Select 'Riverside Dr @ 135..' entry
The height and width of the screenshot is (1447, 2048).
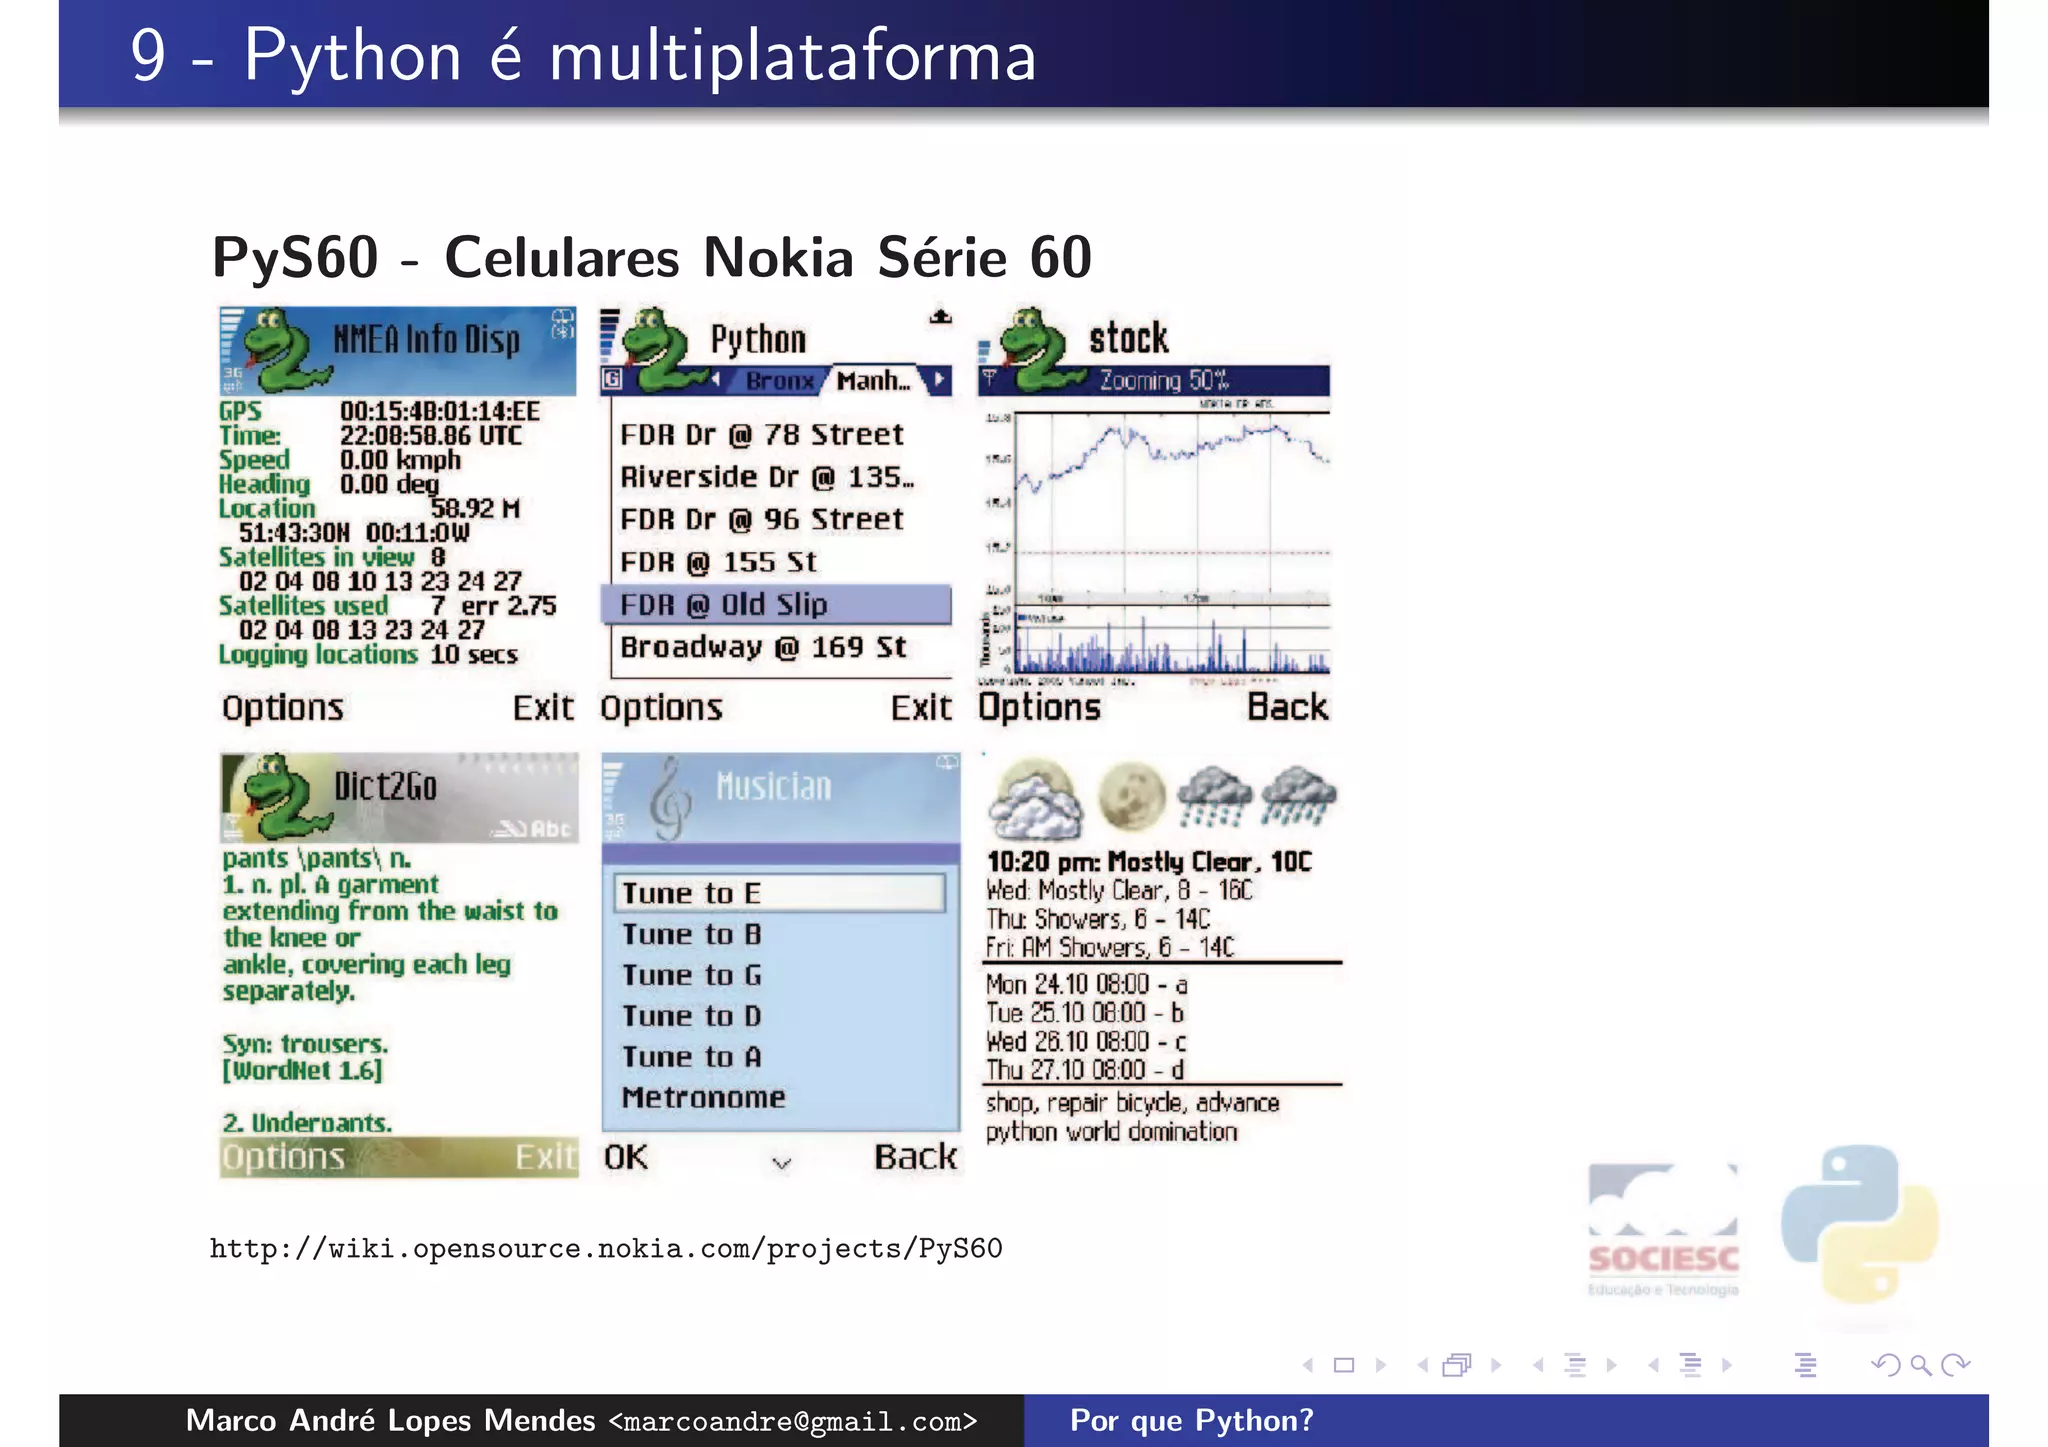pos(767,477)
